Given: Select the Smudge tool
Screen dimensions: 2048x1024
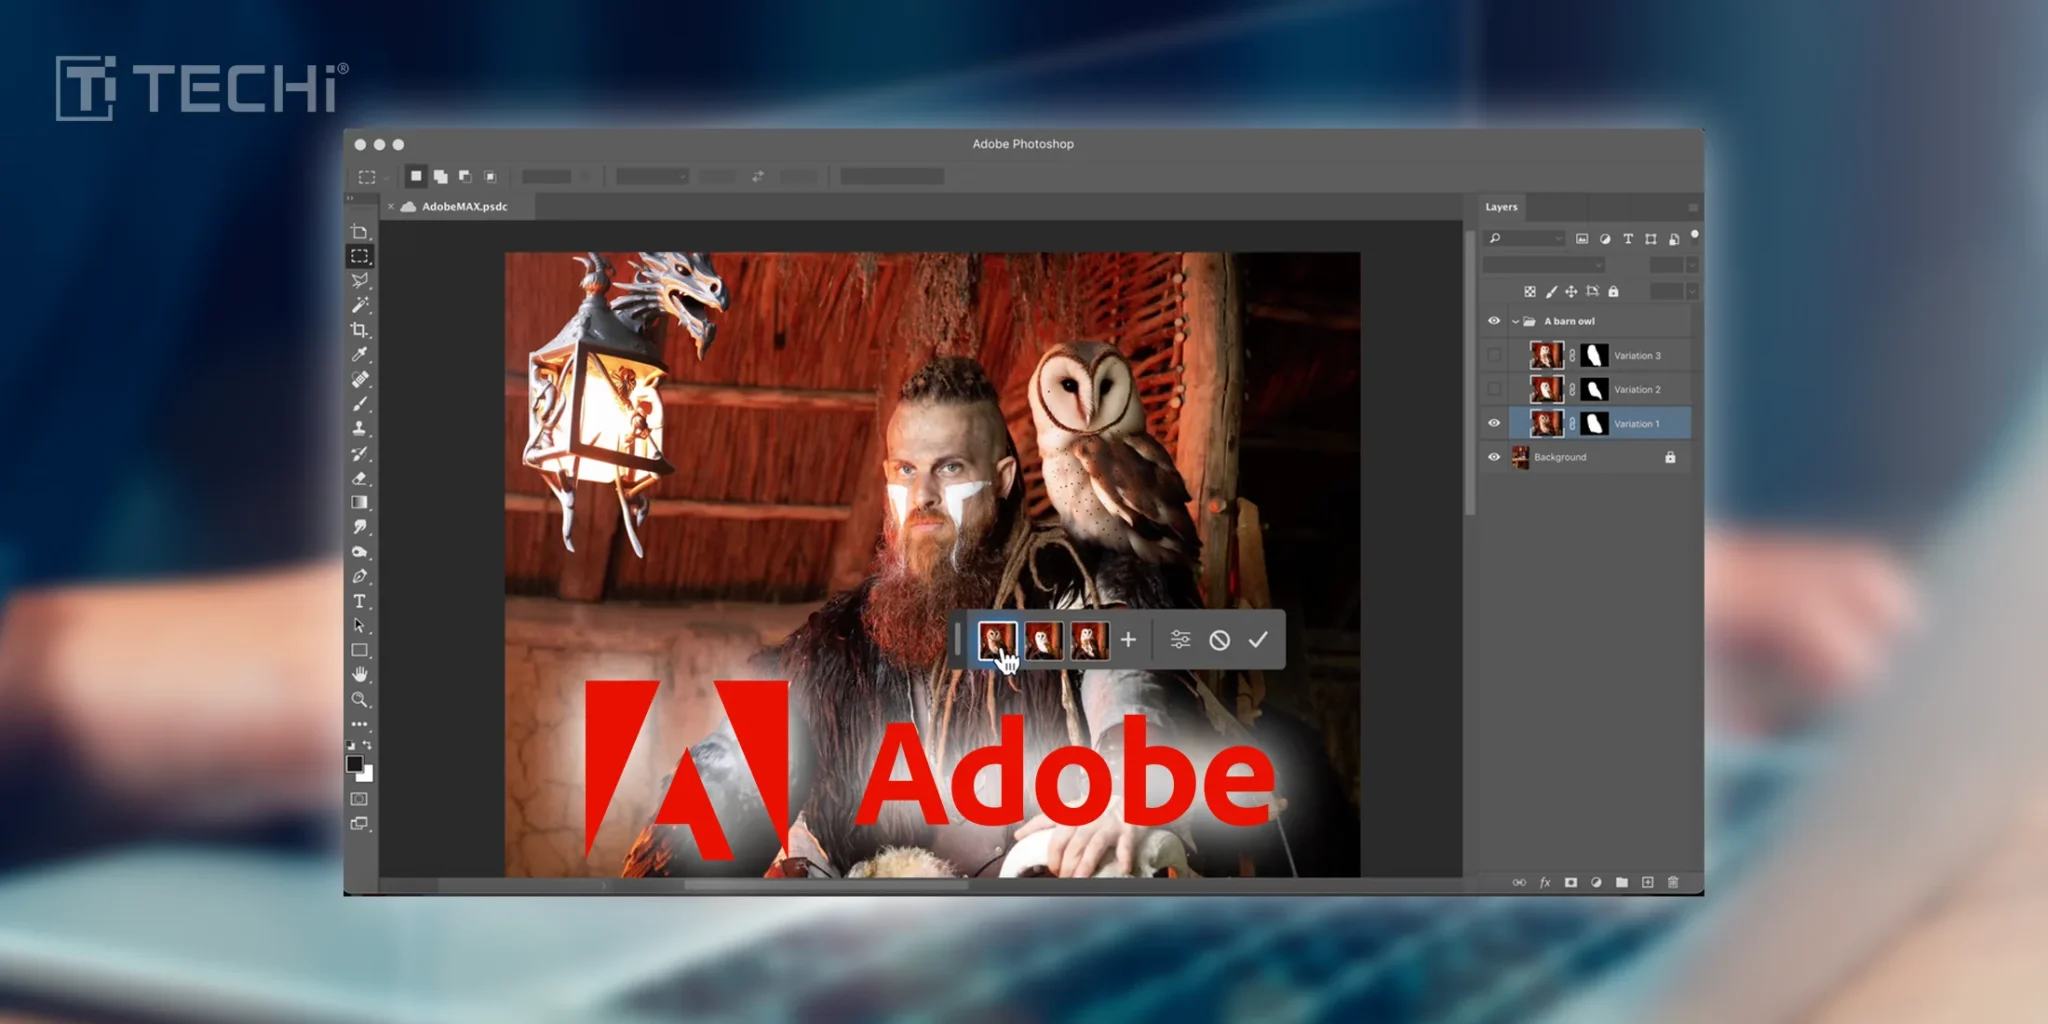Looking at the screenshot, I should (x=360, y=527).
